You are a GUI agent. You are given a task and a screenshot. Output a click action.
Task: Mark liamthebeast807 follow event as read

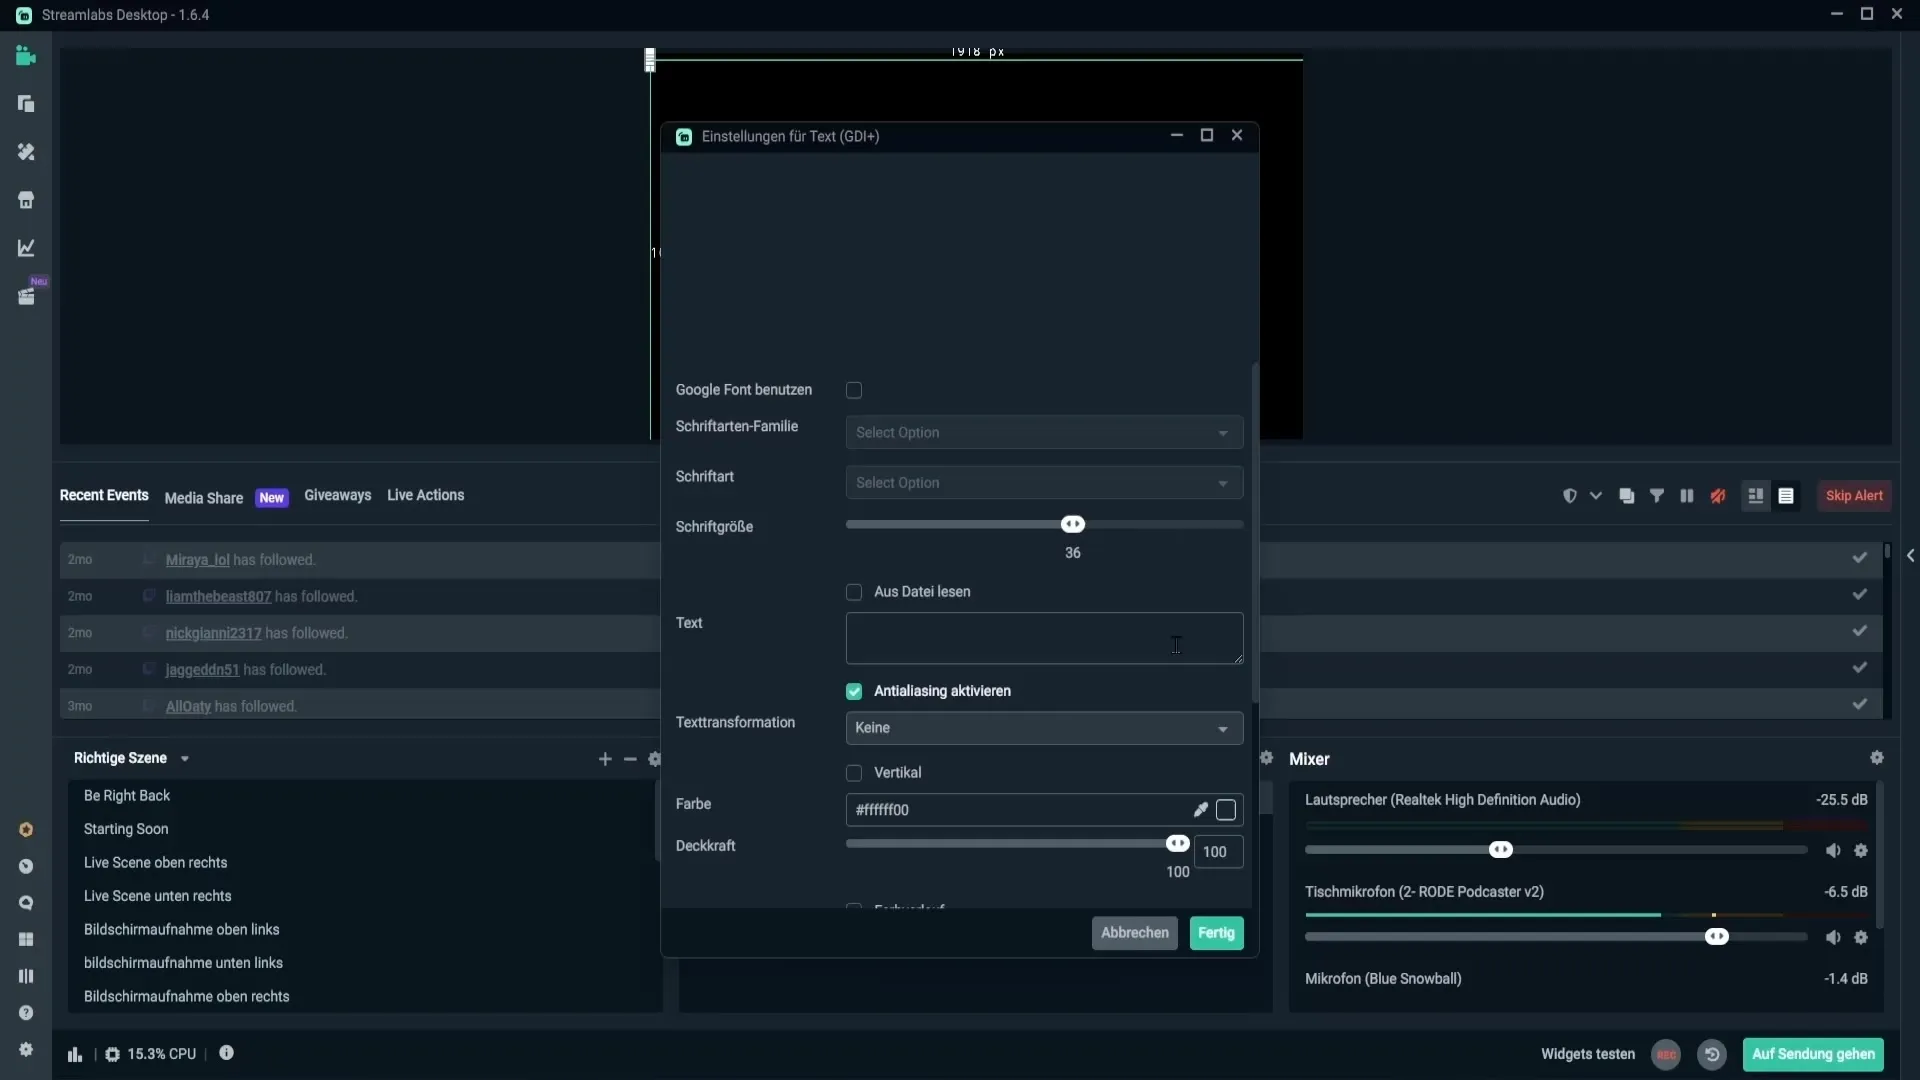(x=1859, y=595)
